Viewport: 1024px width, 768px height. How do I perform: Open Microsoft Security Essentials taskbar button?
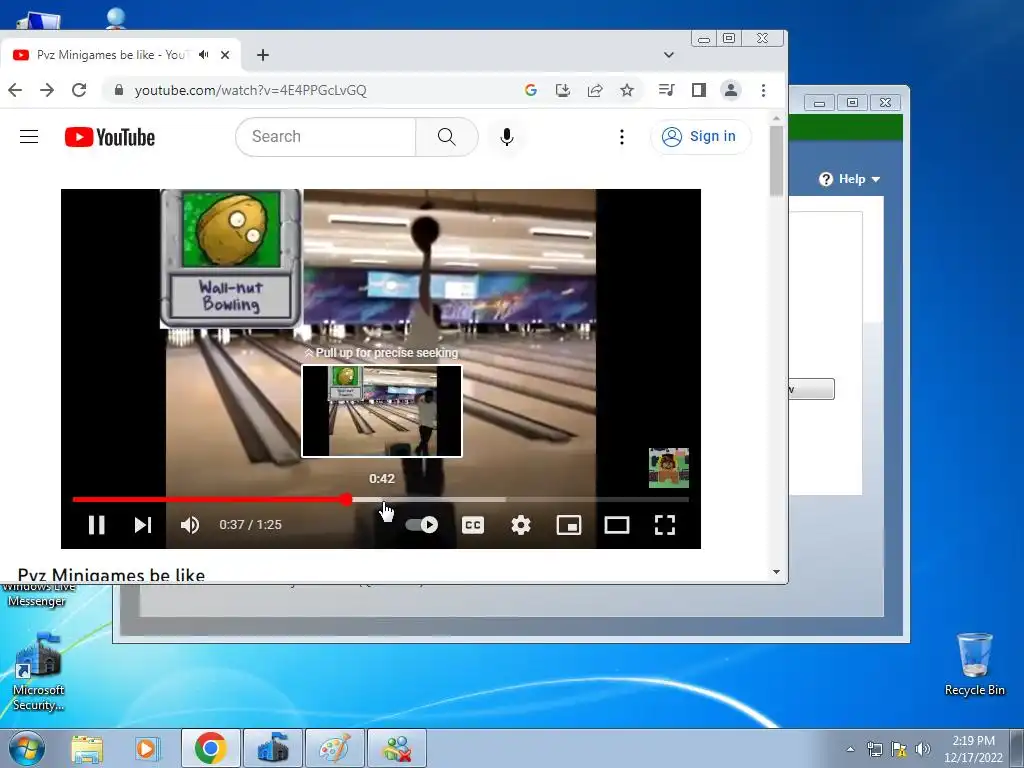point(272,748)
